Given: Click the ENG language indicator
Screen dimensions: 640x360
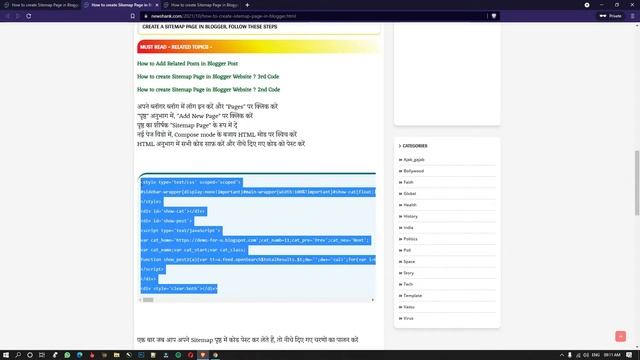Looking at the screenshot, I should (596, 355).
